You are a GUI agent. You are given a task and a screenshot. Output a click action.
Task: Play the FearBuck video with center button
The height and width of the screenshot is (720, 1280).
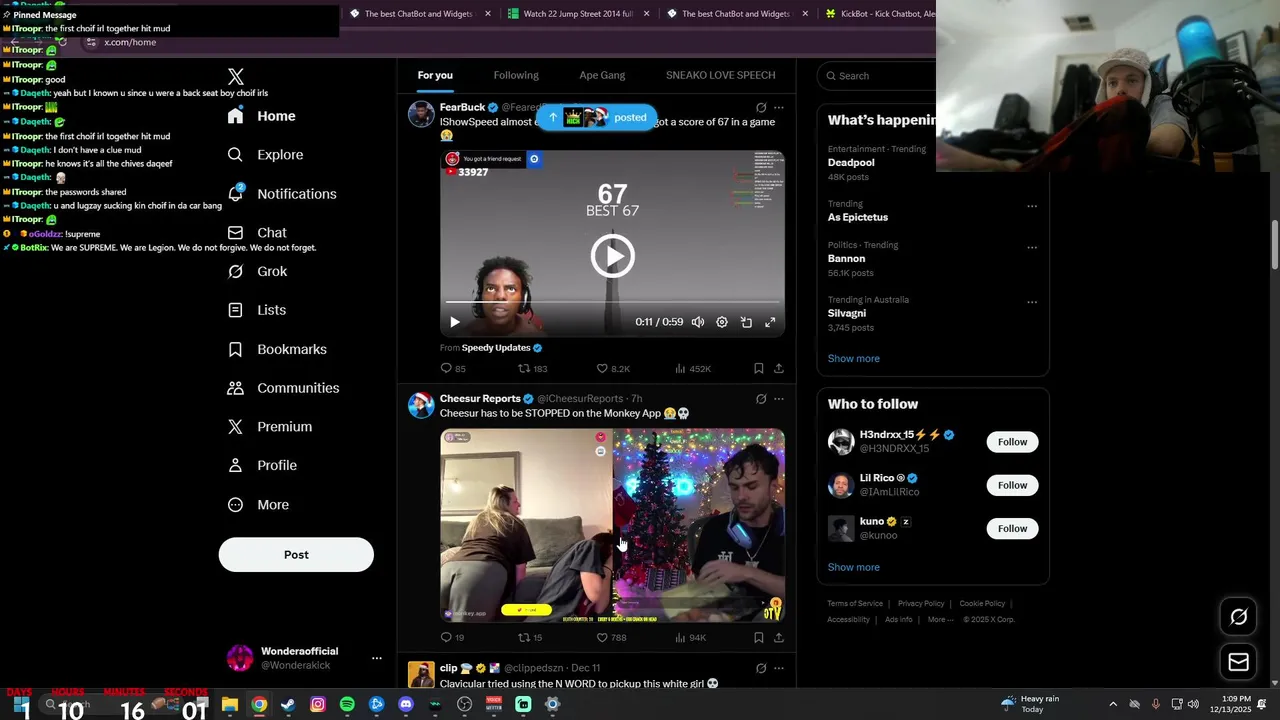[x=612, y=256]
